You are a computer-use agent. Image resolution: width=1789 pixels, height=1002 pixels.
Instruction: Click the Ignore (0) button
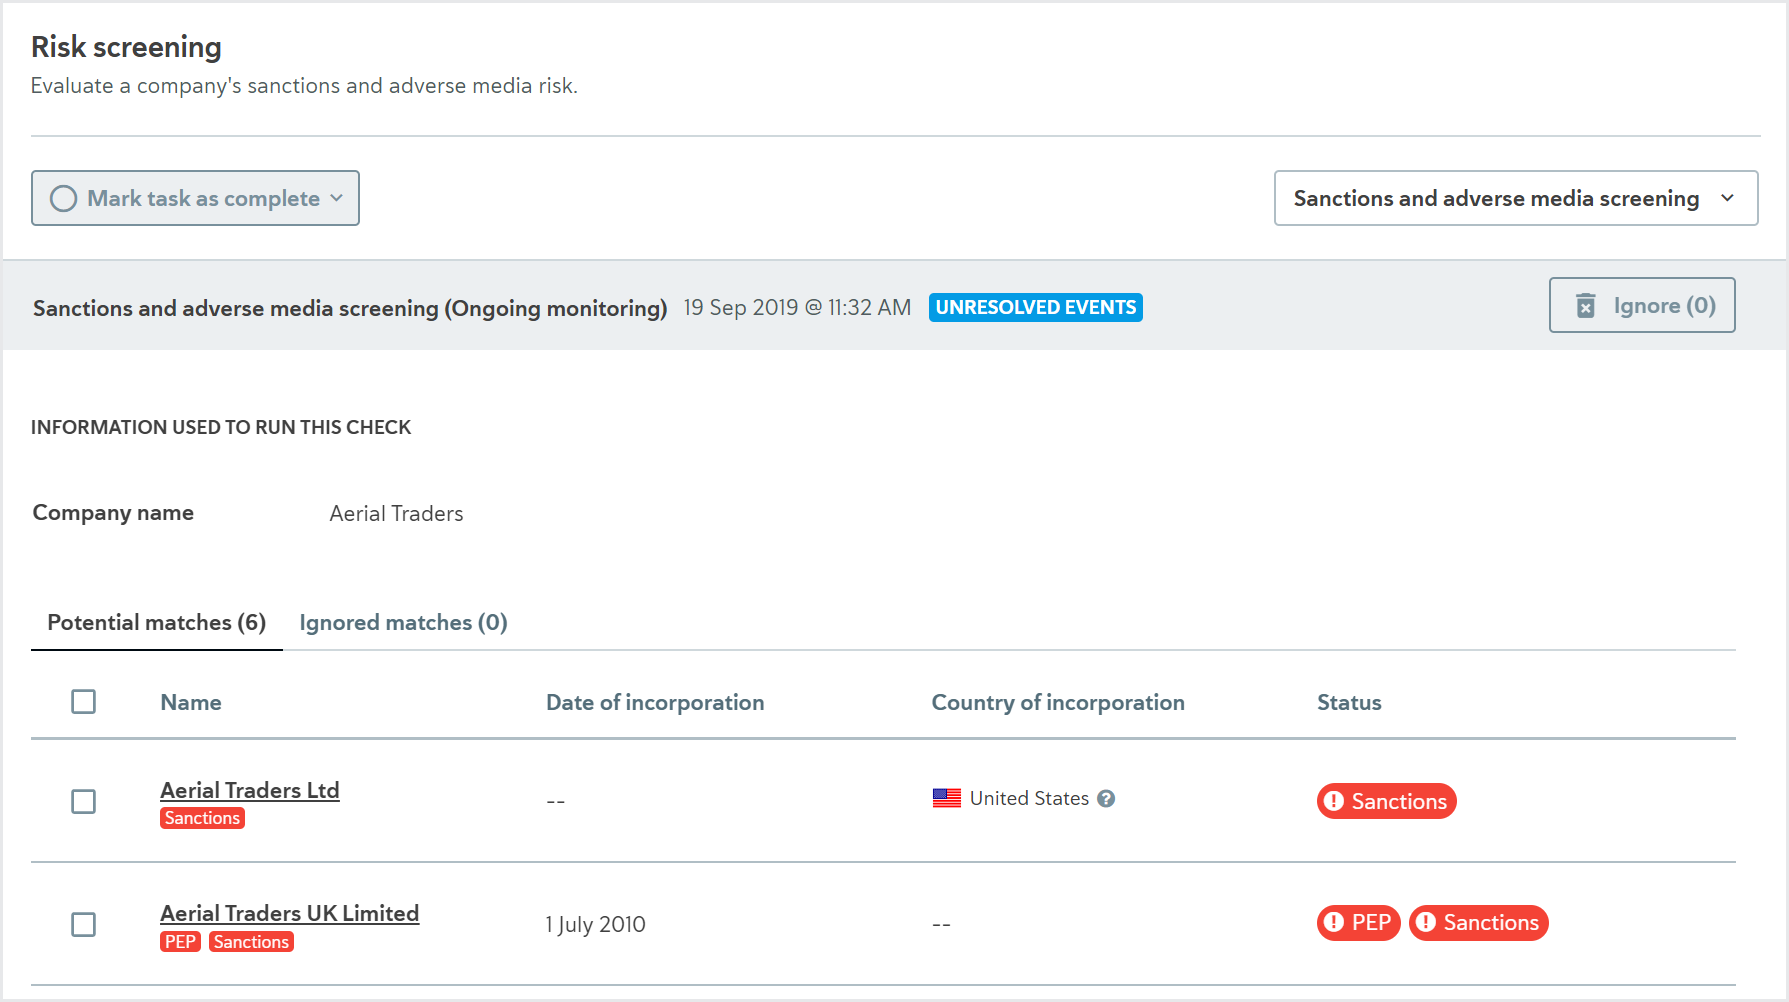1641,305
